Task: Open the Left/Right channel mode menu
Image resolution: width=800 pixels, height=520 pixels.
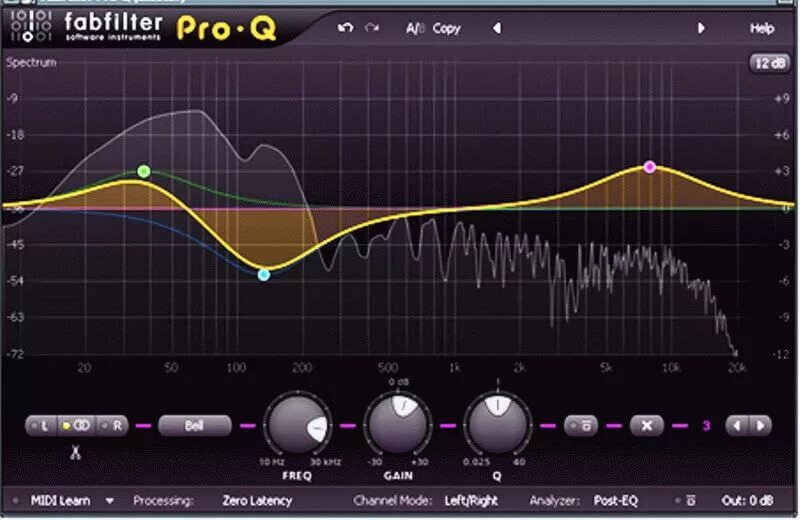Action: 471,501
